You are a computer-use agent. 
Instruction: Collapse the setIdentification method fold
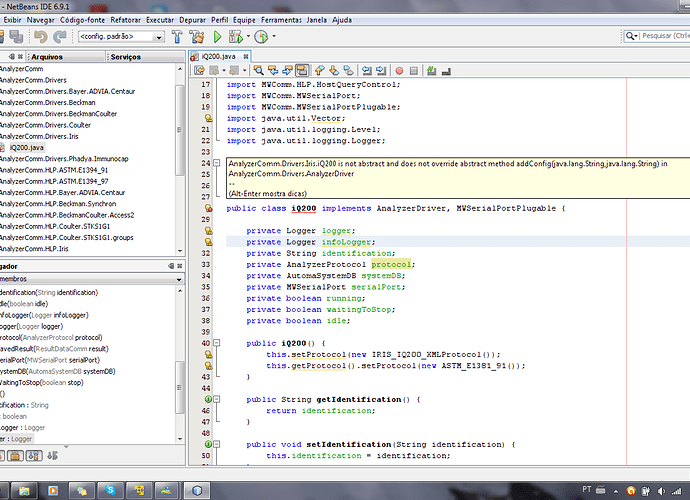(217, 444)
